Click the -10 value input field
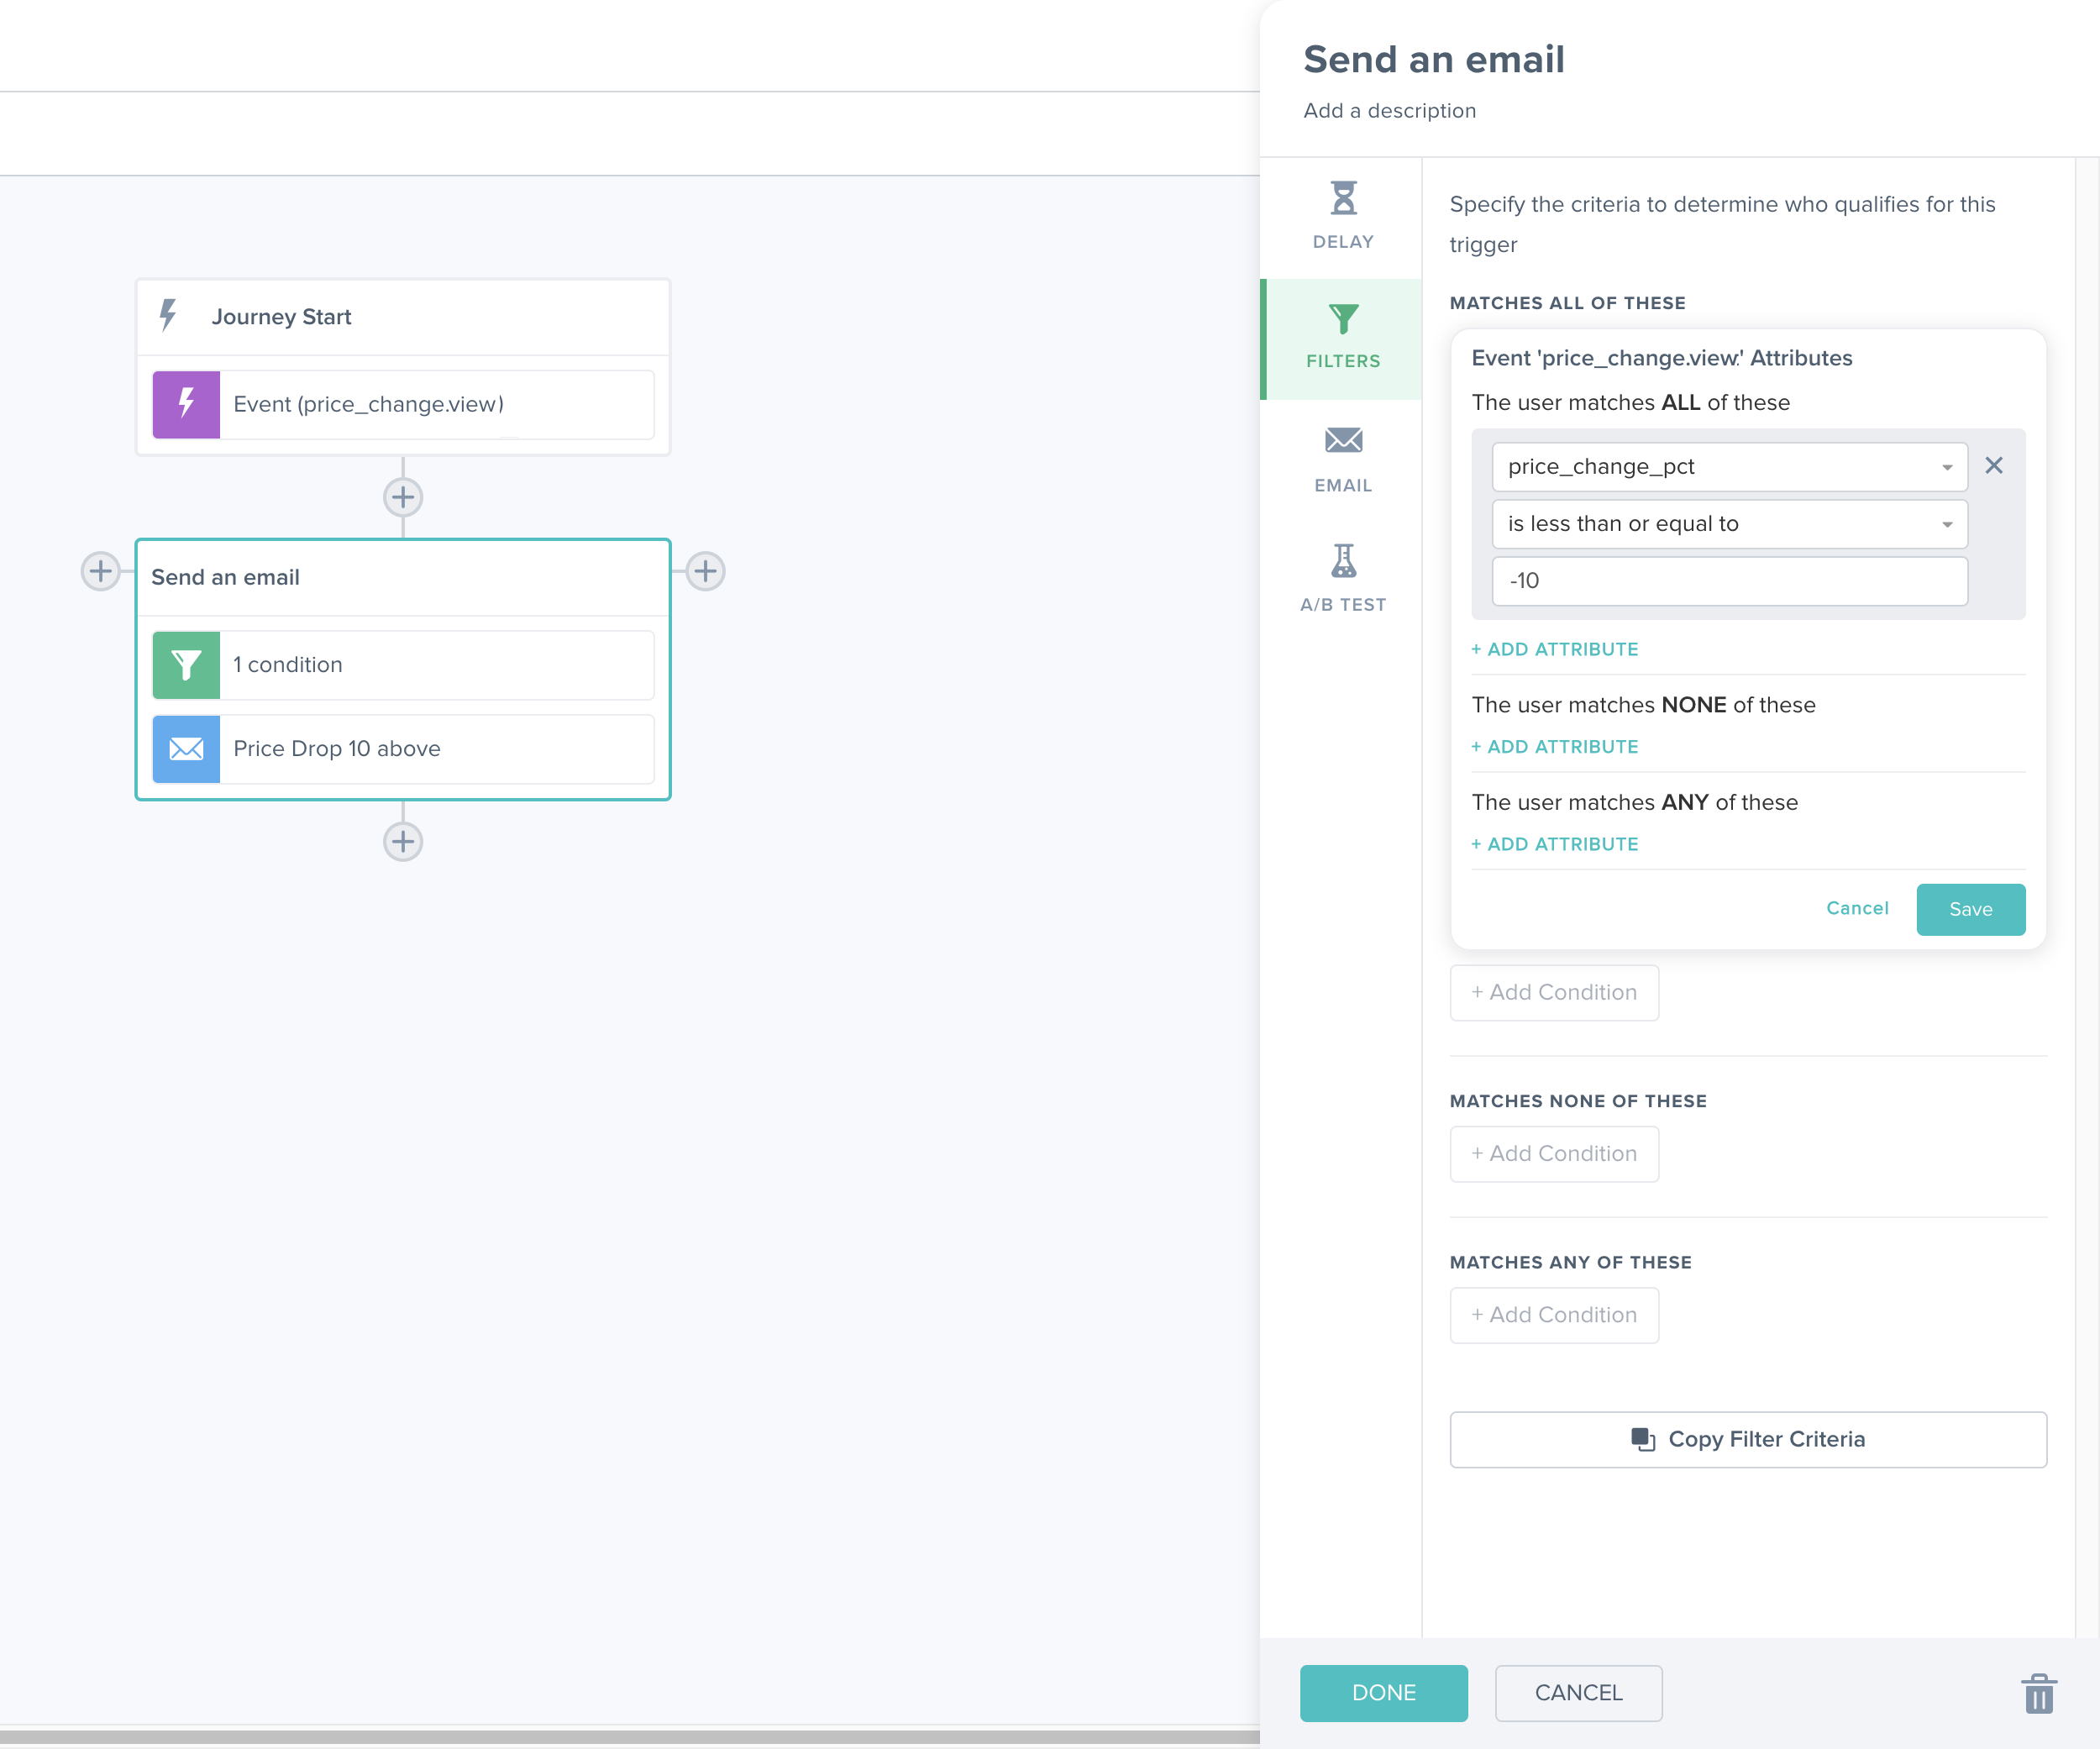Image resolution: width=2100 pixels, height=1749 pixels. click(x=1729, y=580)
